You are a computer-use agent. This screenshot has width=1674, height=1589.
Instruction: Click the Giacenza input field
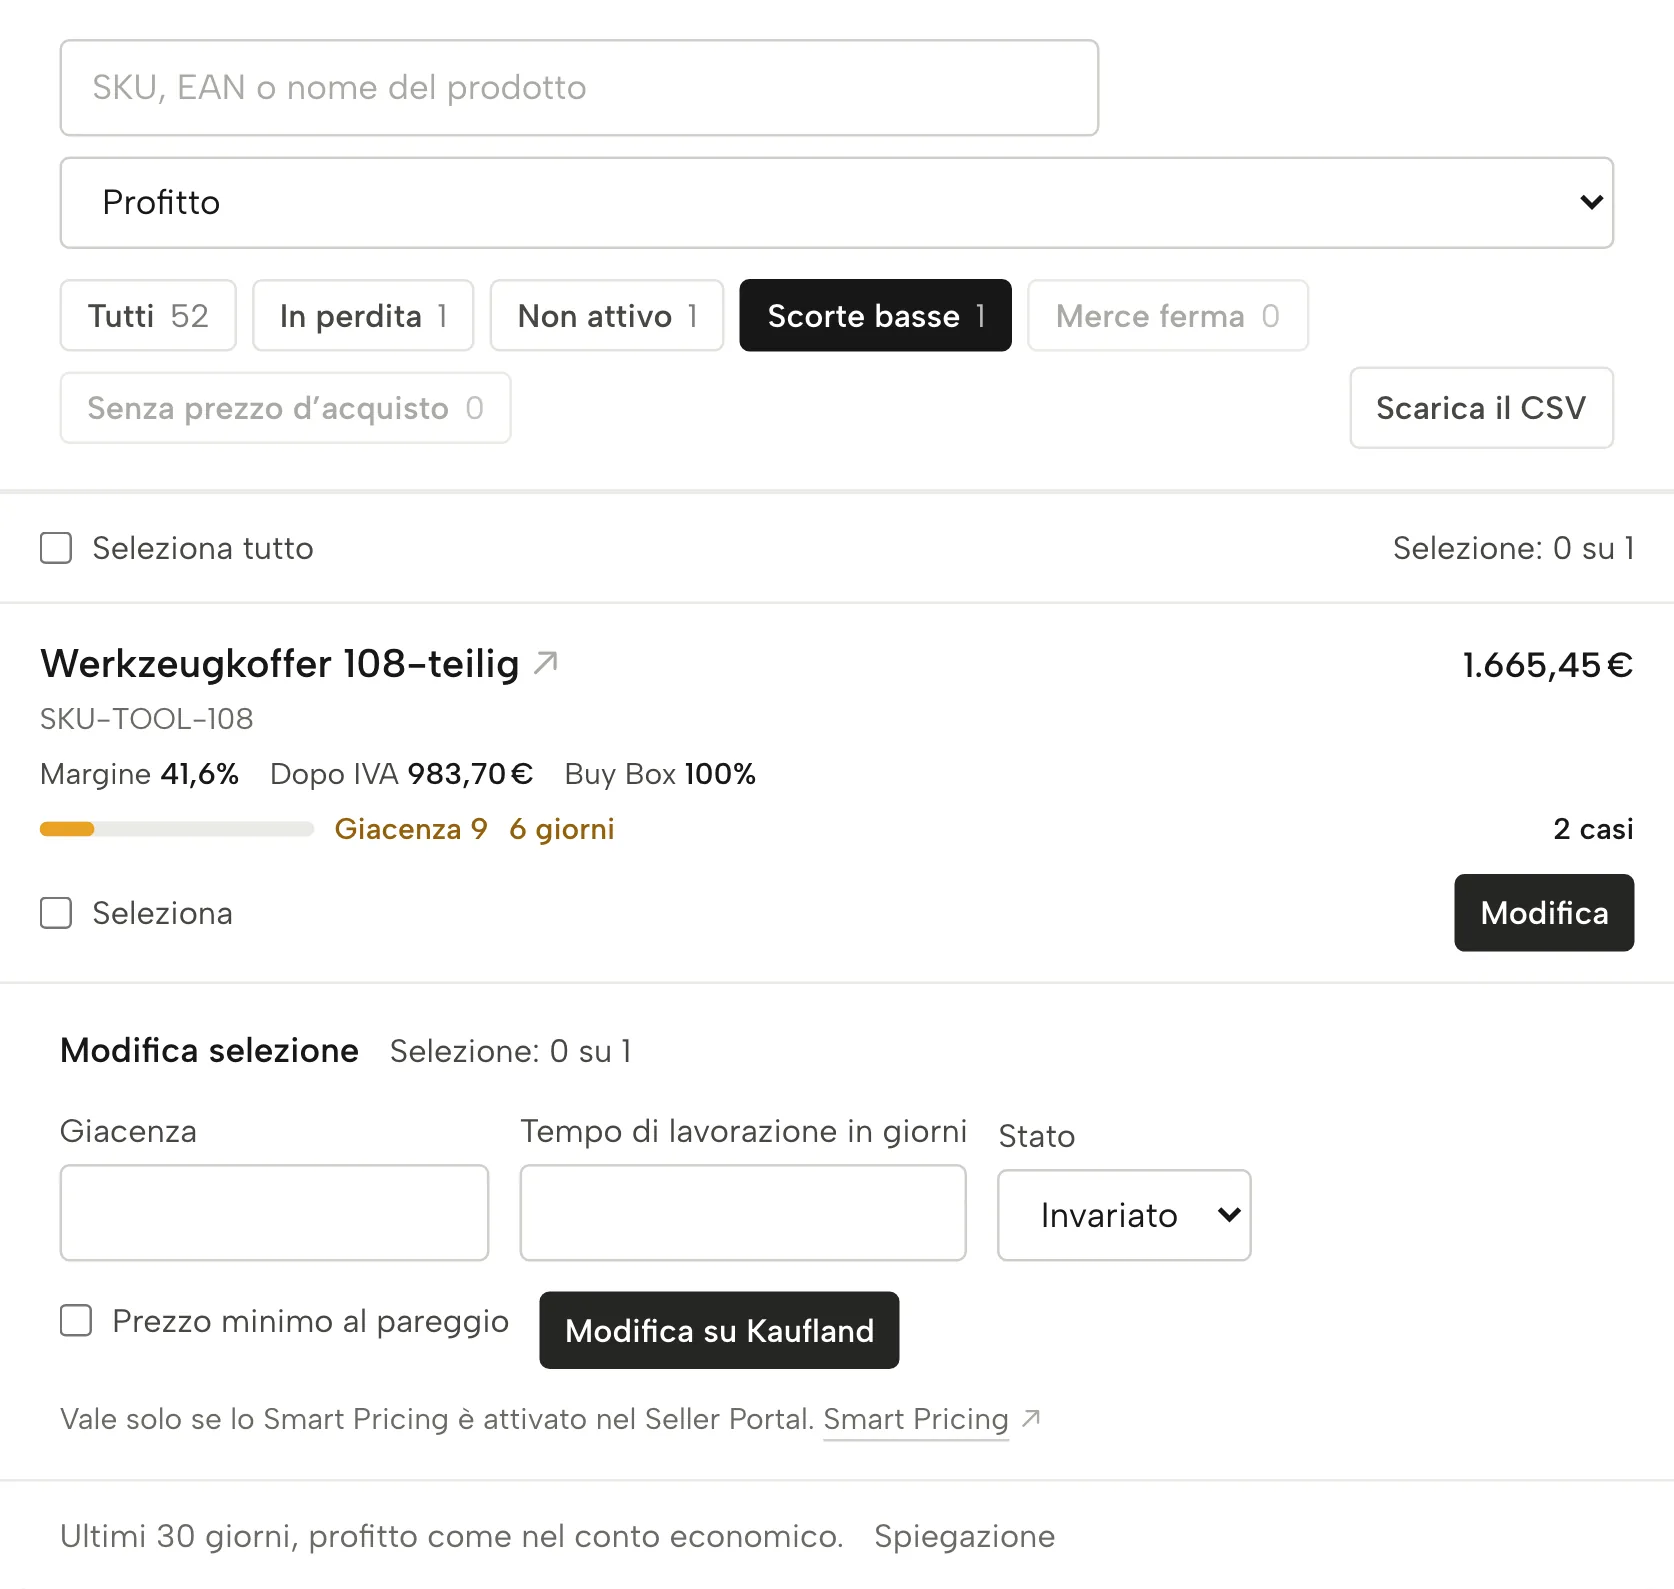(274, 1212)
